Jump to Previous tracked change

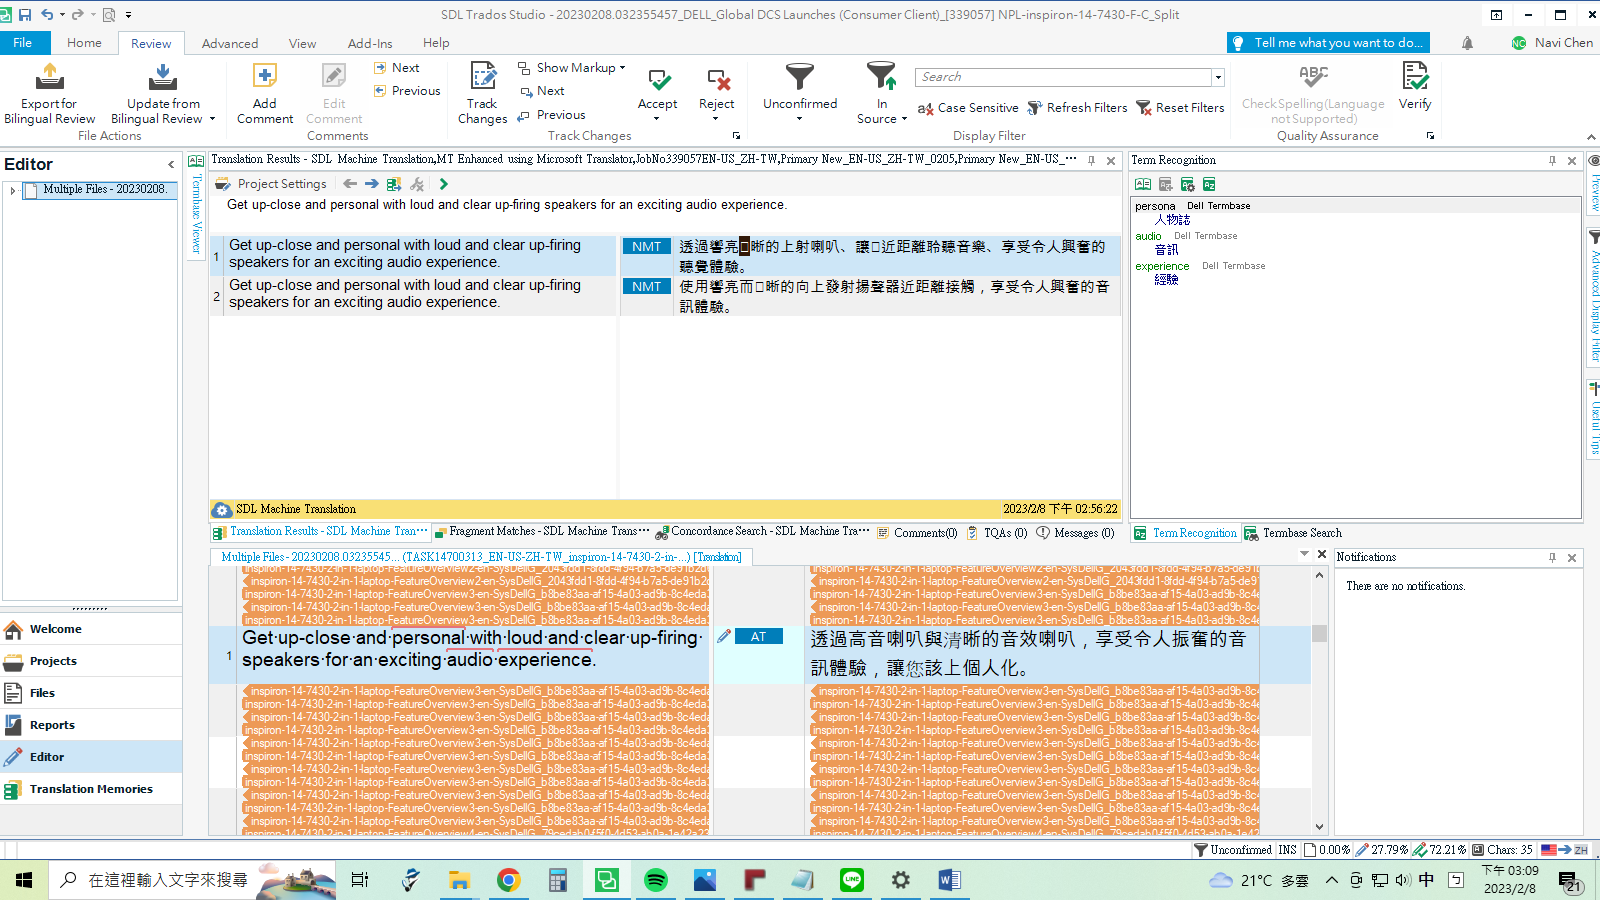click(552, 115)
